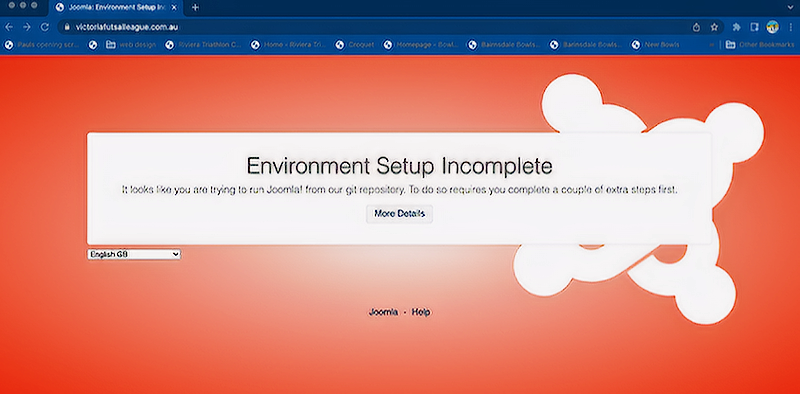Toggle the browser side panel icon
Screen dimensions: 800x394
(755, 27)
